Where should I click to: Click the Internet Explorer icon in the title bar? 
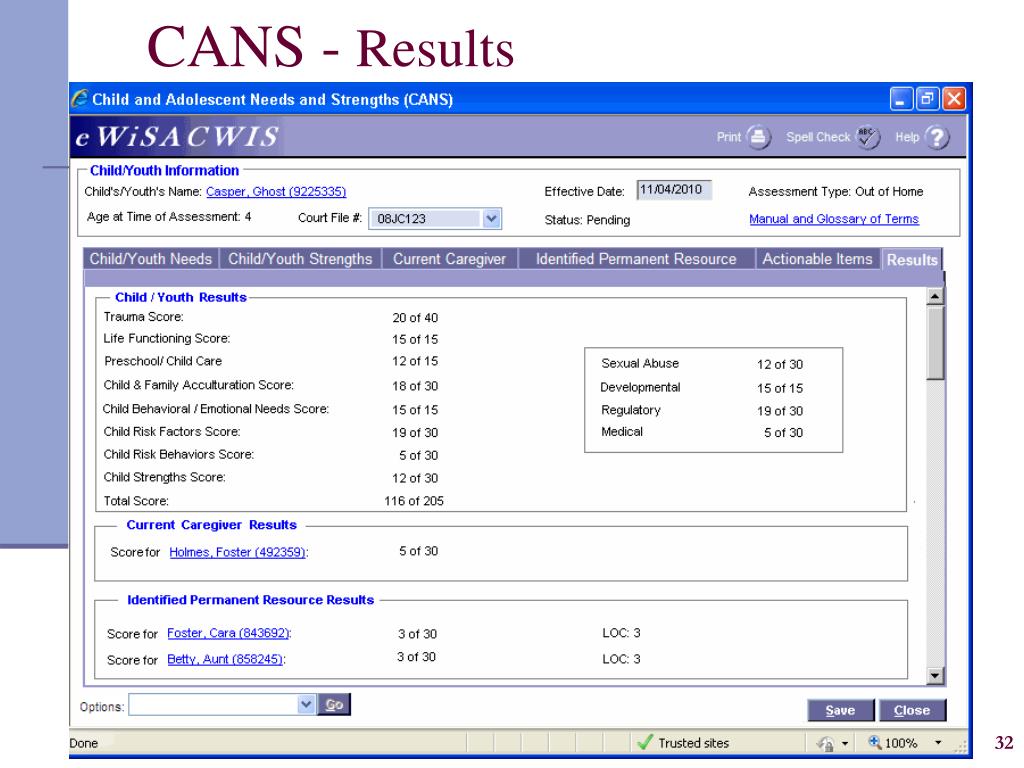coord(80,99)
